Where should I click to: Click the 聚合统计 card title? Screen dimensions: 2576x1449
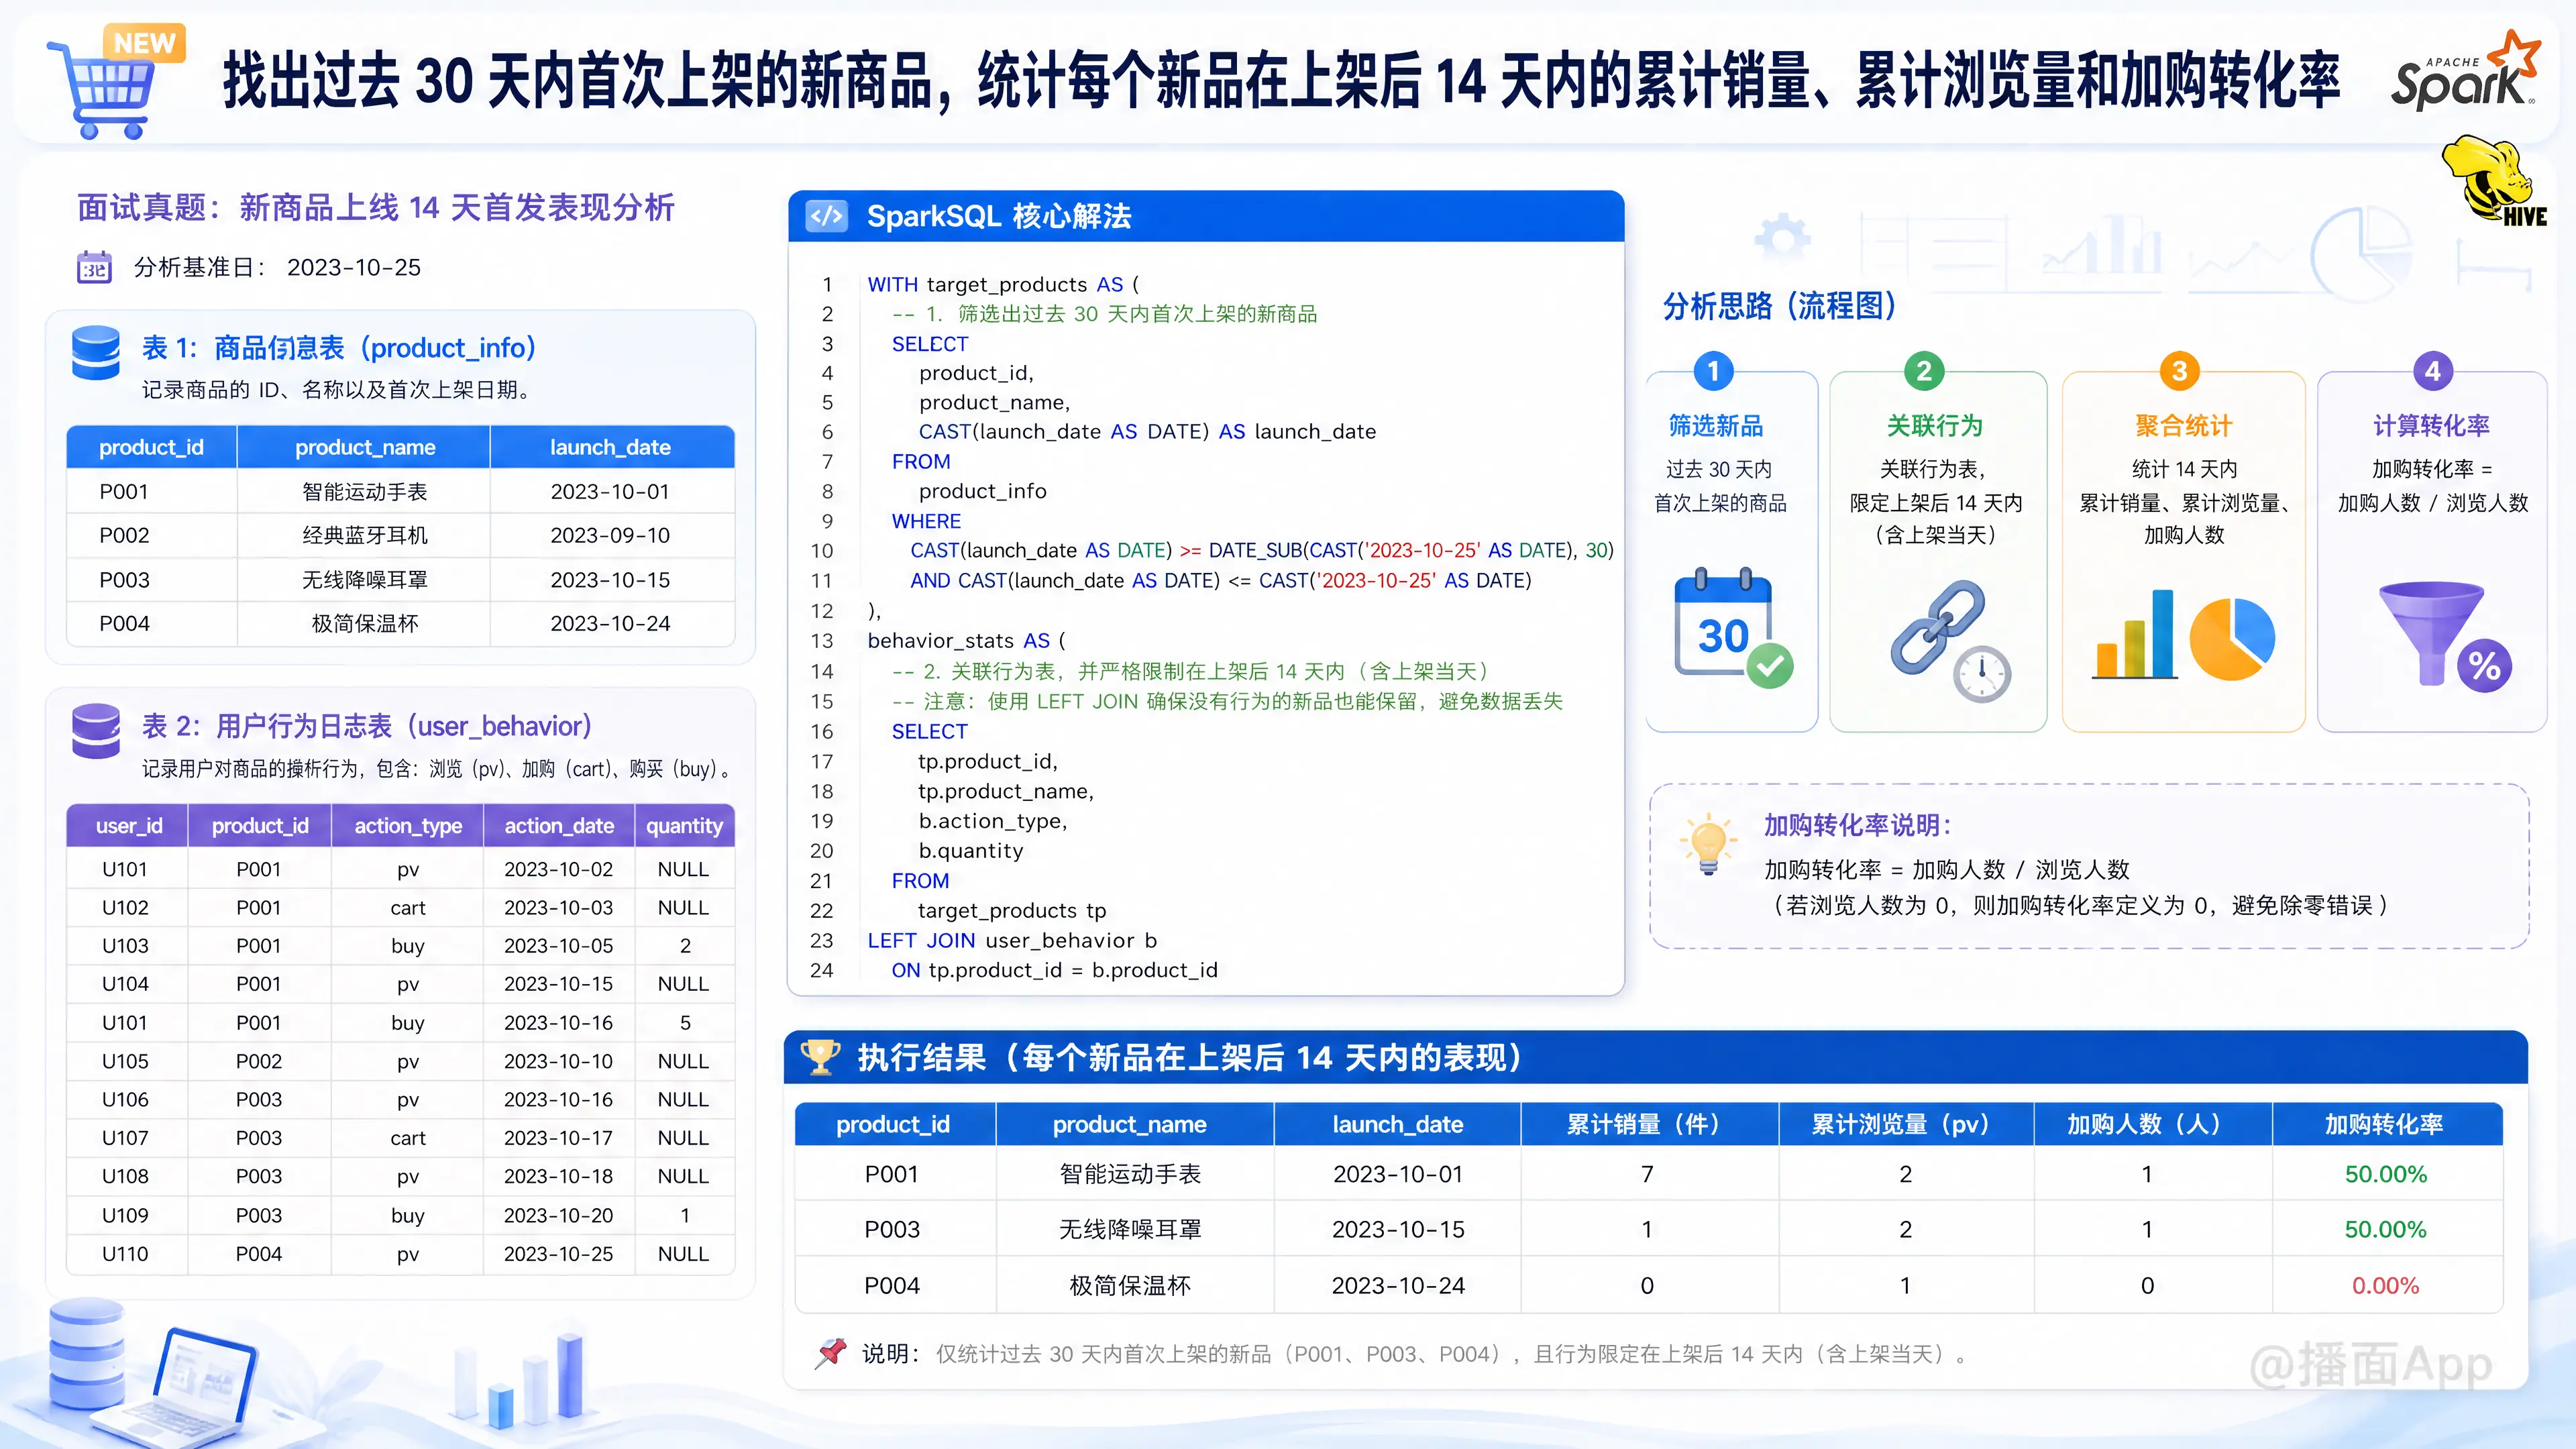pos(2183,426)
